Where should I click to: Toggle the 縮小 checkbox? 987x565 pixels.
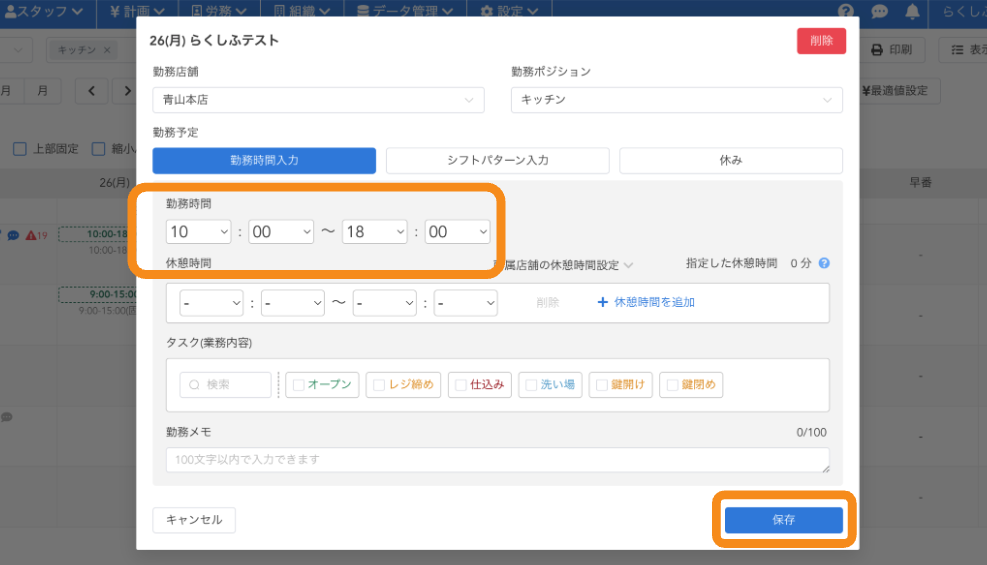98,149
